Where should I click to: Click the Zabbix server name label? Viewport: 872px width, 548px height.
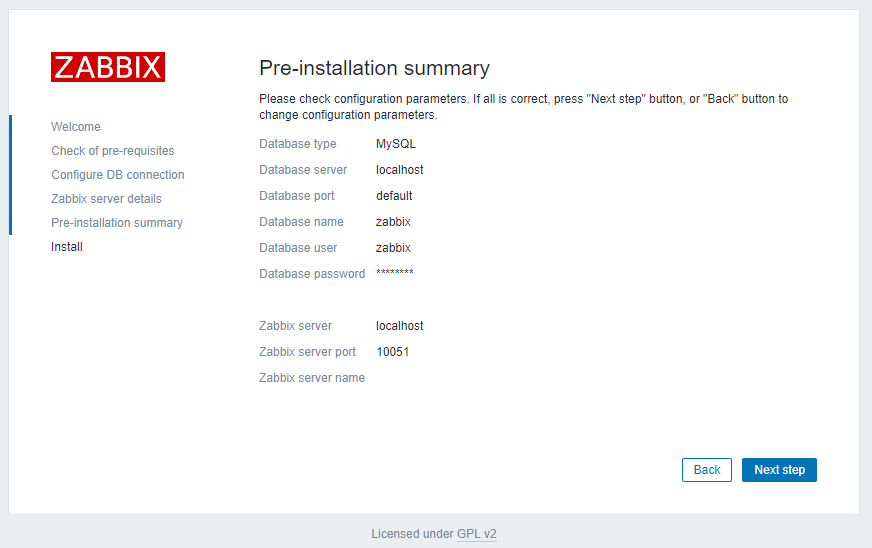pos(312,378)
